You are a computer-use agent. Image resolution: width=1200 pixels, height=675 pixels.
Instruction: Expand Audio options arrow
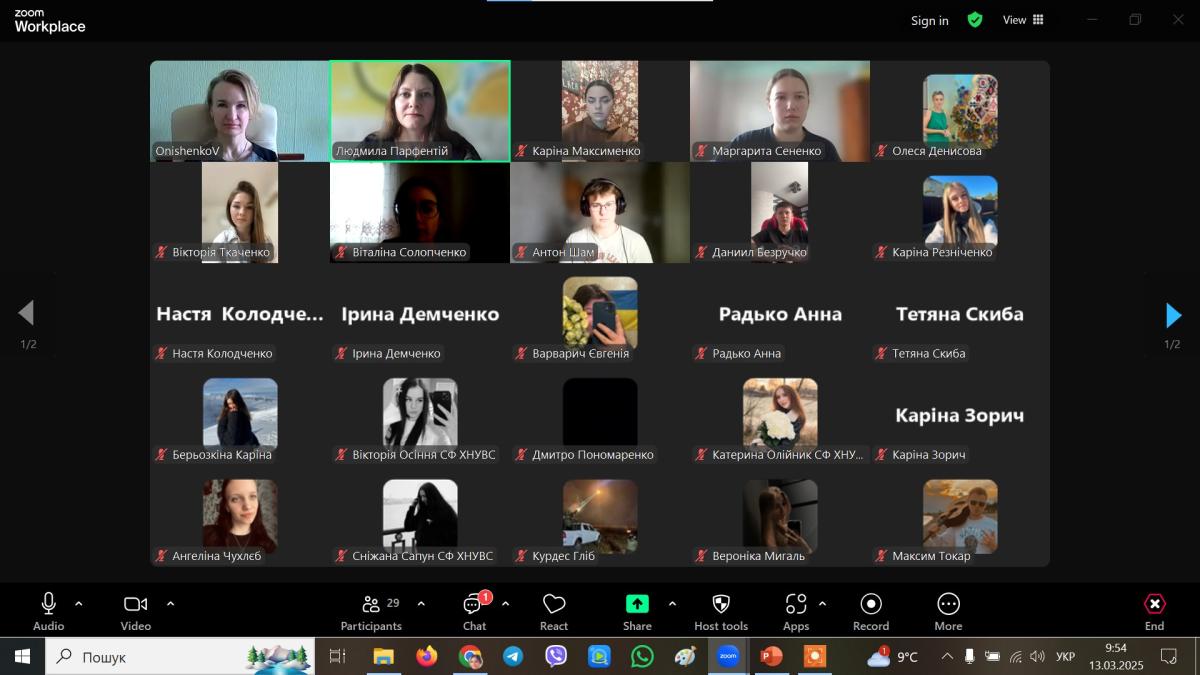coord(79,604)
